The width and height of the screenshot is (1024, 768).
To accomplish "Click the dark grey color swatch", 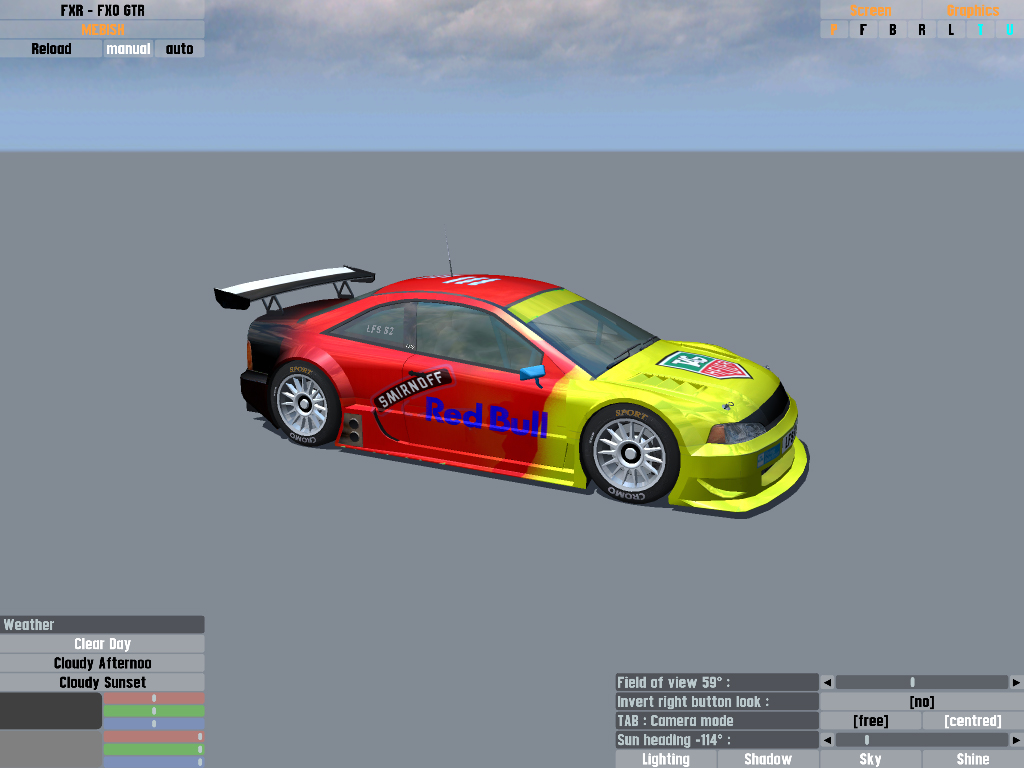I will click(50, 711).
